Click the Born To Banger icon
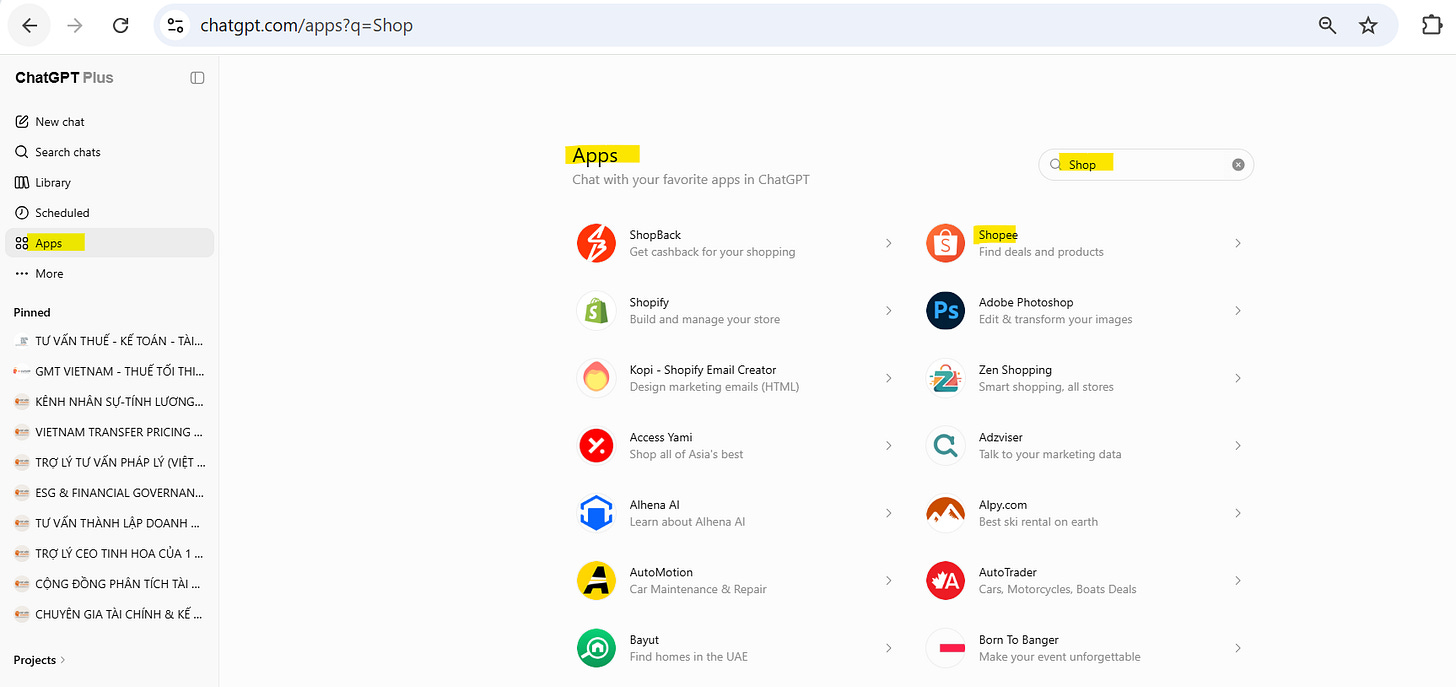 [x=945, y=648]
